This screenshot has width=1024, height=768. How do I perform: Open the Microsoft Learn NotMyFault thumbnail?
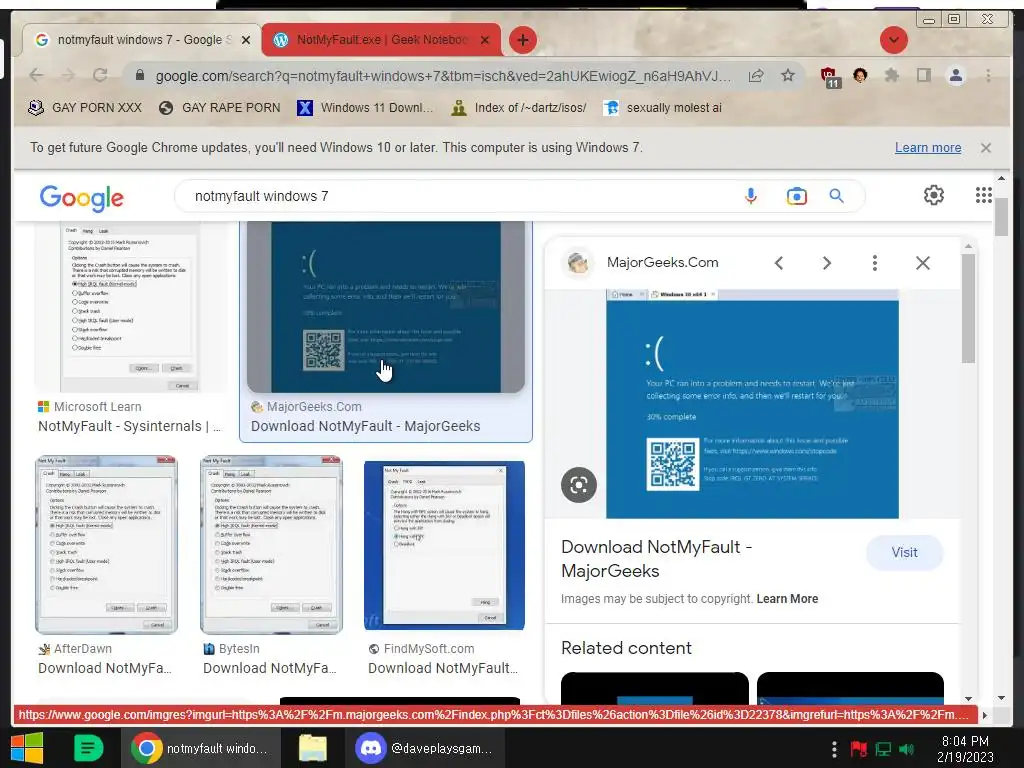(x=130, y=307)
